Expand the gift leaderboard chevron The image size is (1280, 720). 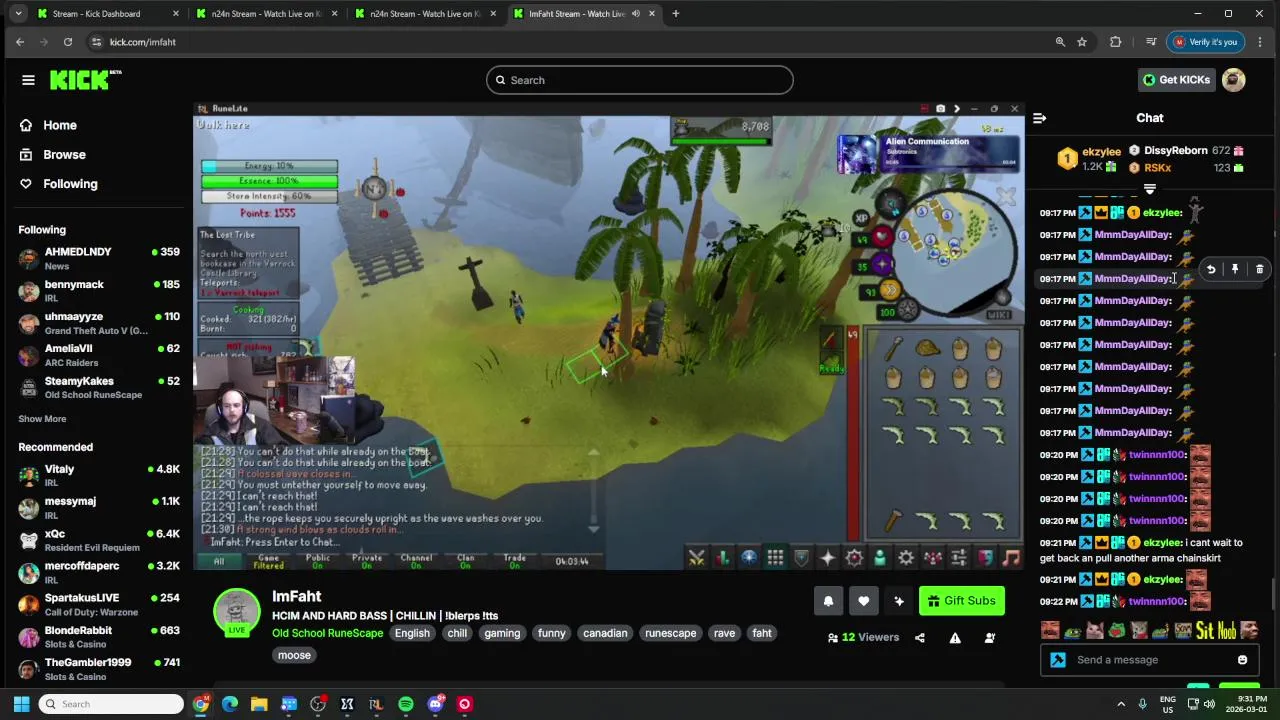click(1150, 189)
